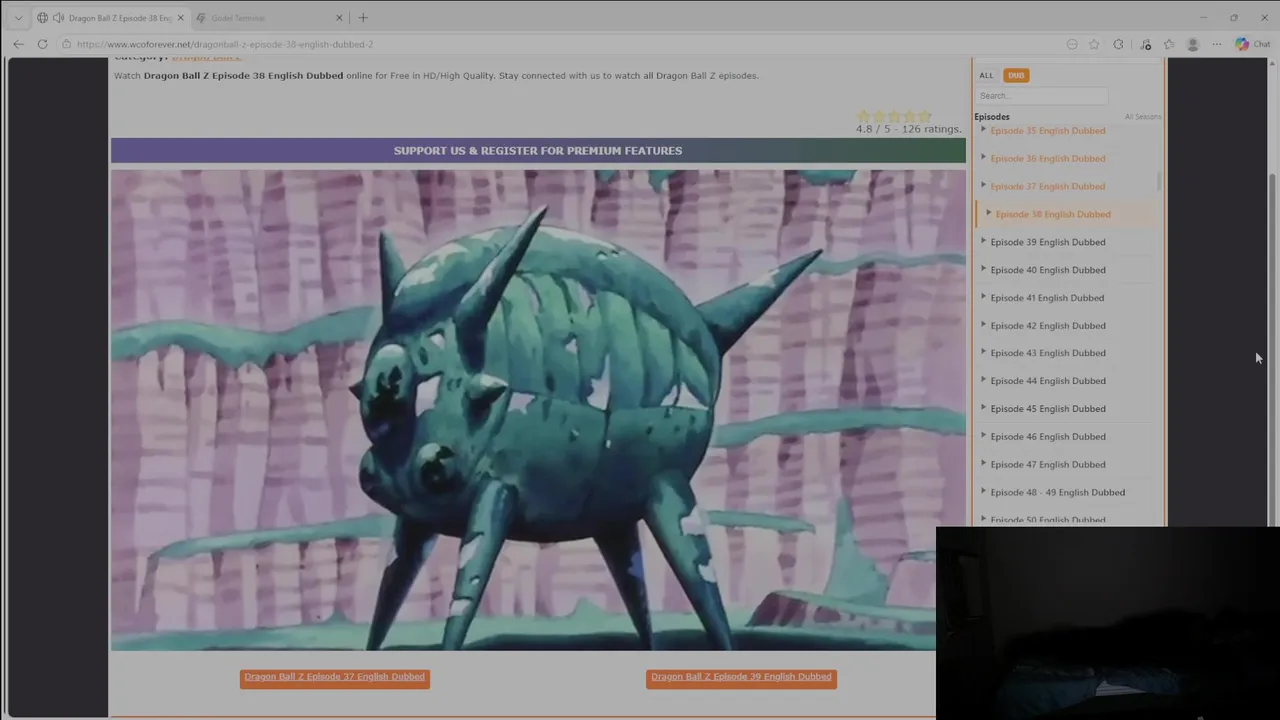The image size is (1280, 720).
Task: Click the triangle beside Episode 47
Action: (x=984, y=463)
